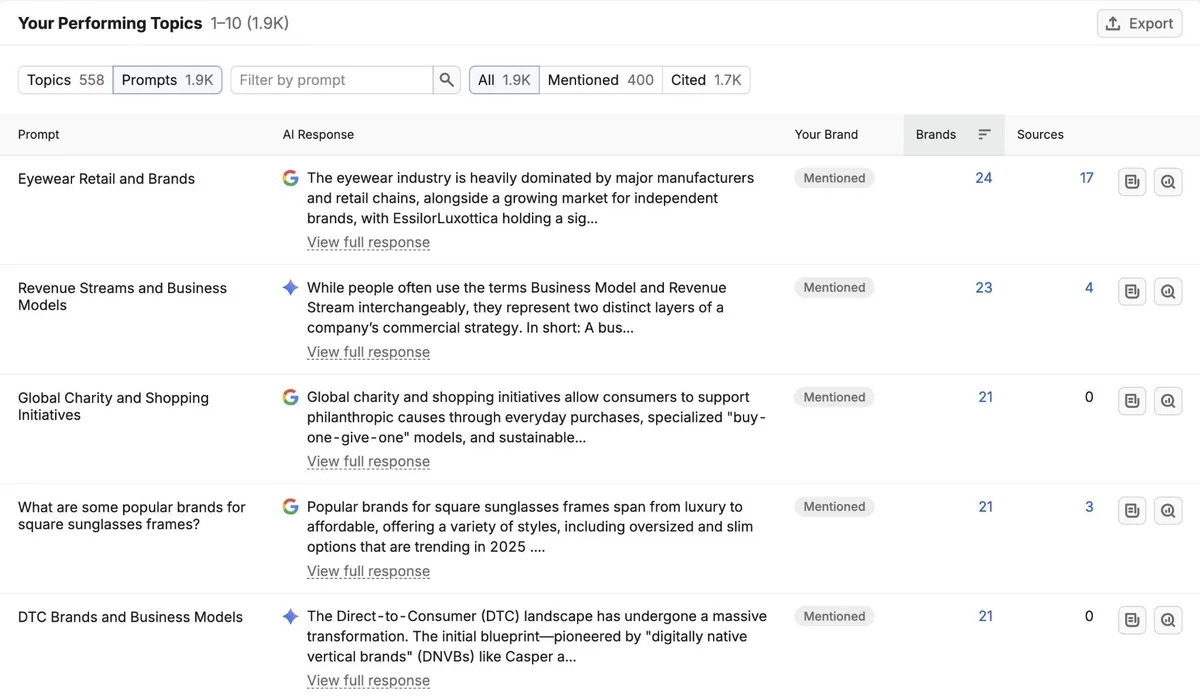
Task: Click the 'Your Performing Topics' heading
Action: [110, 23]
